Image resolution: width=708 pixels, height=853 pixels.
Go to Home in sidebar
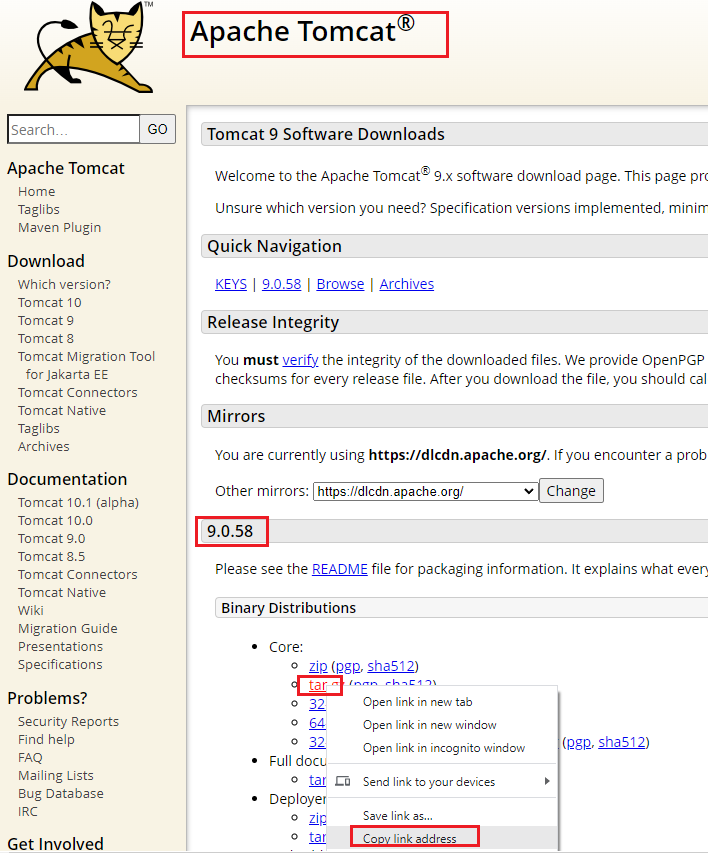36,191
